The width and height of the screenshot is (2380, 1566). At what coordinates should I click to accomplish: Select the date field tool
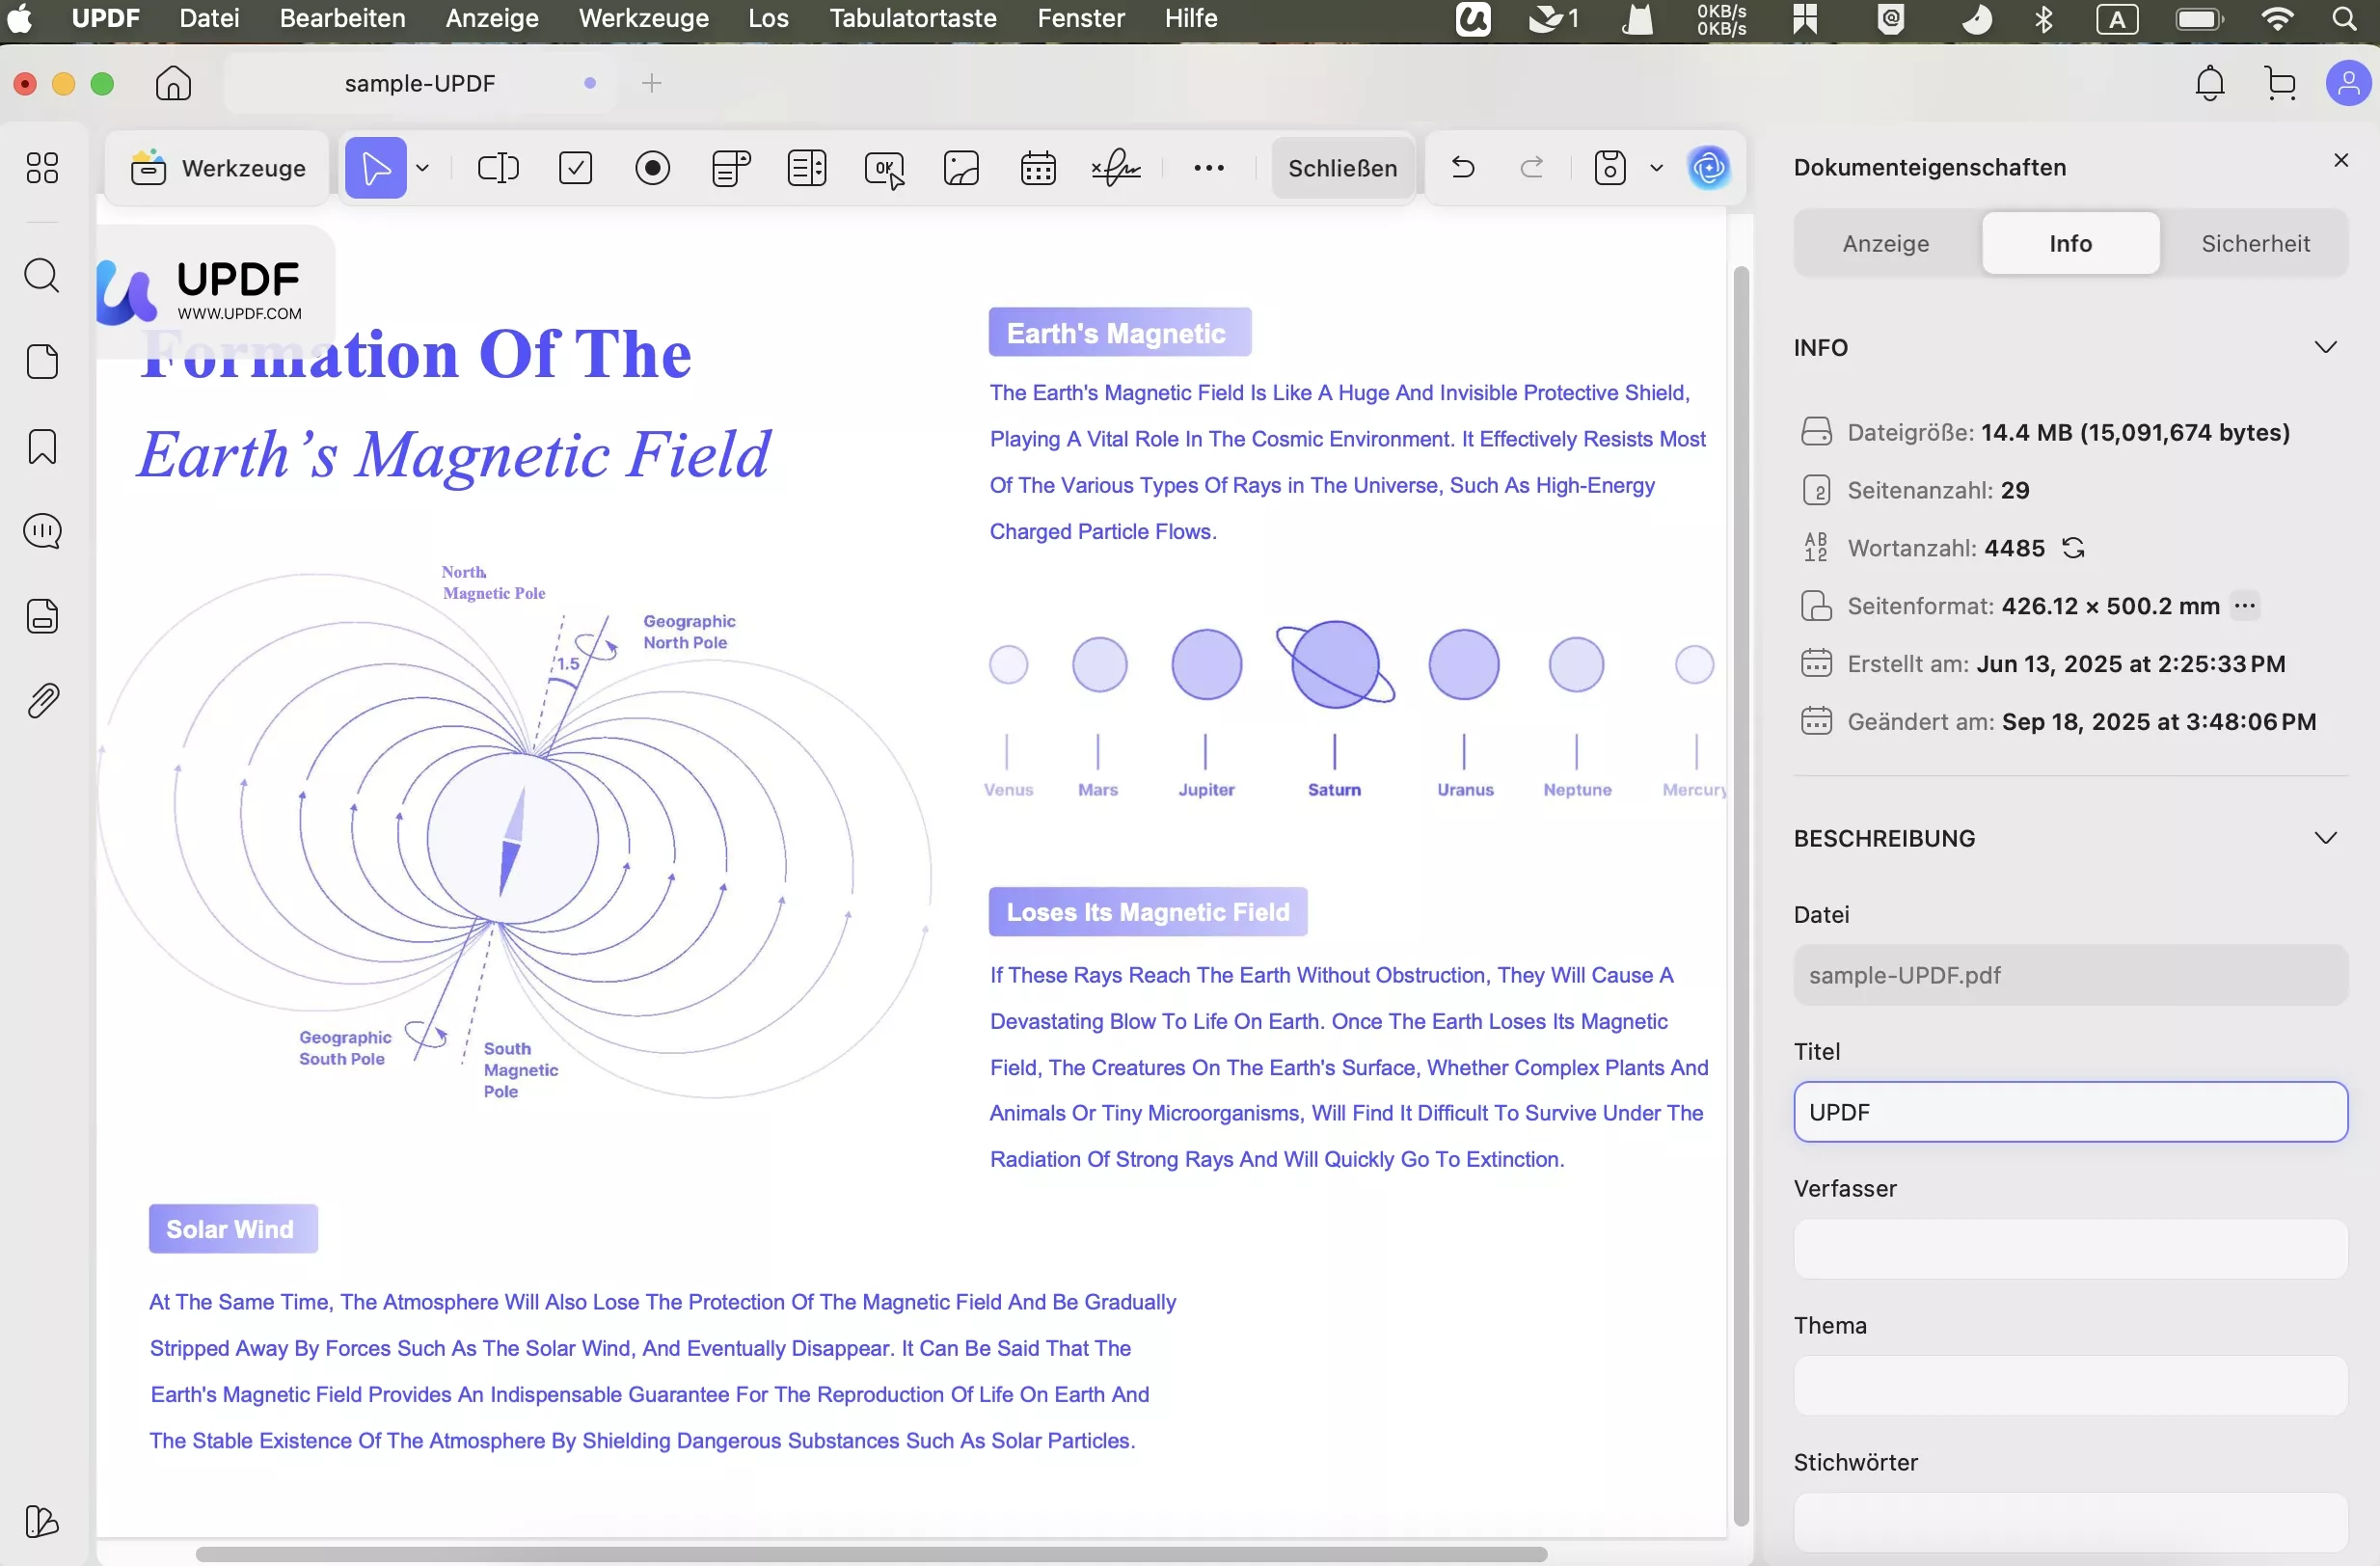tap(1038, 168)
